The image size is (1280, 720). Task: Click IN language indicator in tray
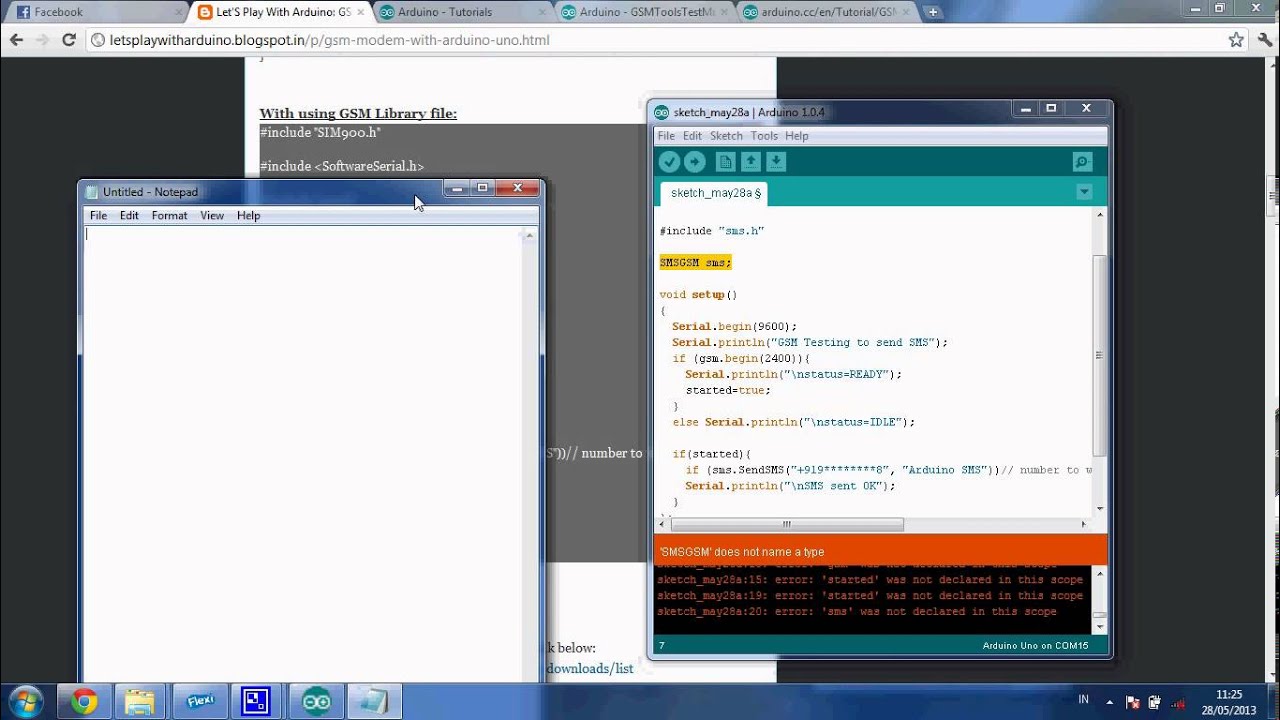(x=1084, y=700)
